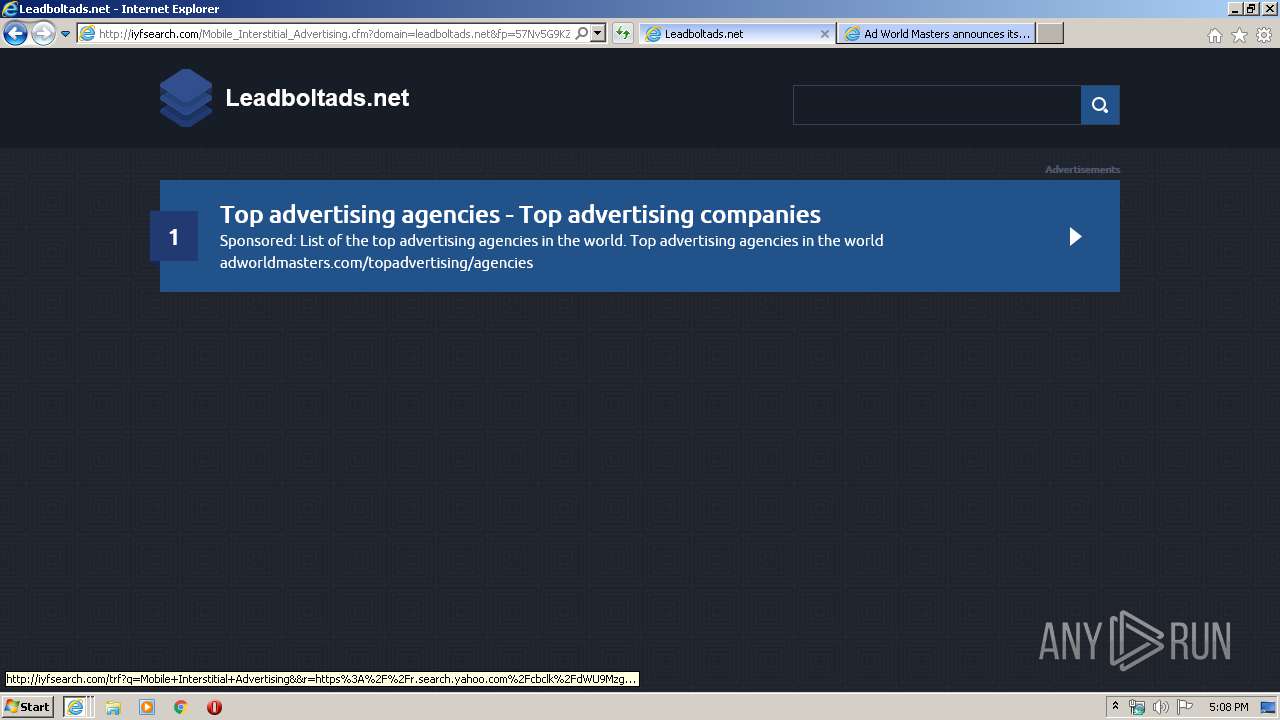This screenshot has height=720, width=1280.
Task: Open the browser Home icon
Action: tap(1215, 35)
